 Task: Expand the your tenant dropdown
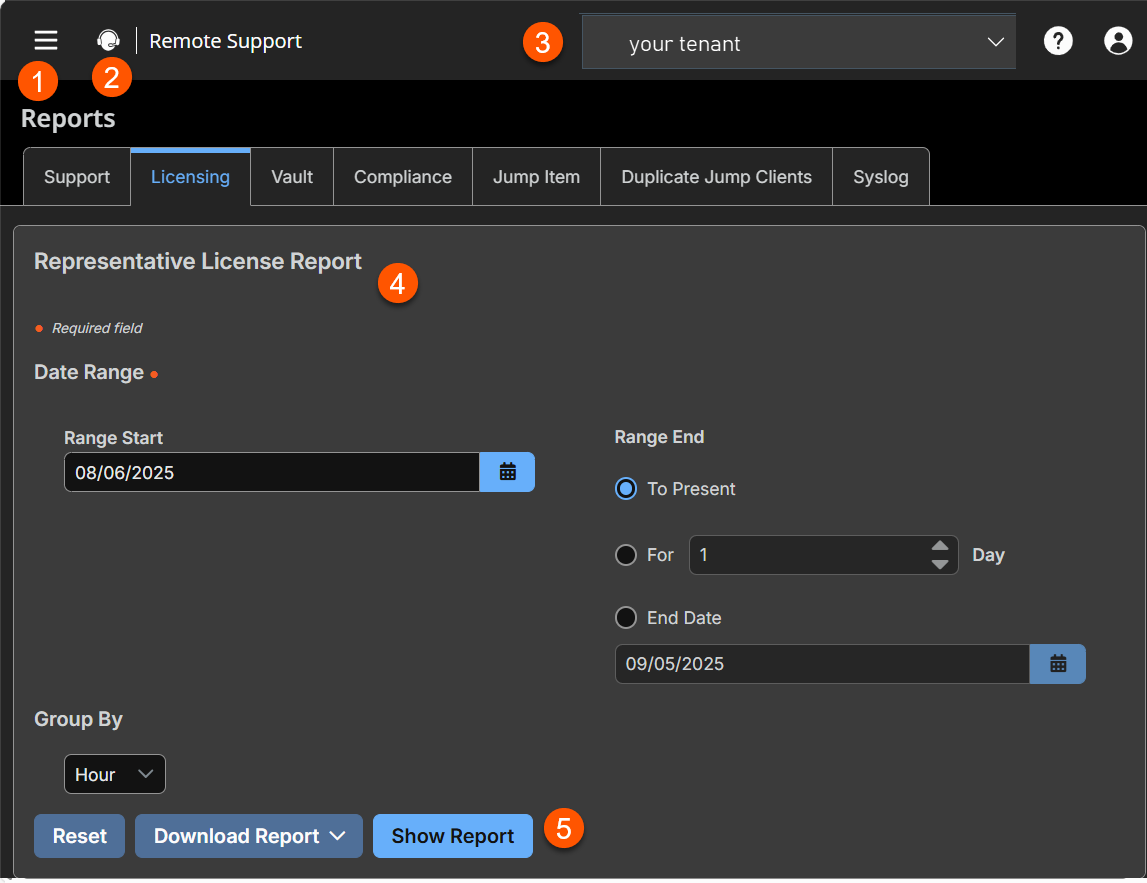(x=798, y=43)
